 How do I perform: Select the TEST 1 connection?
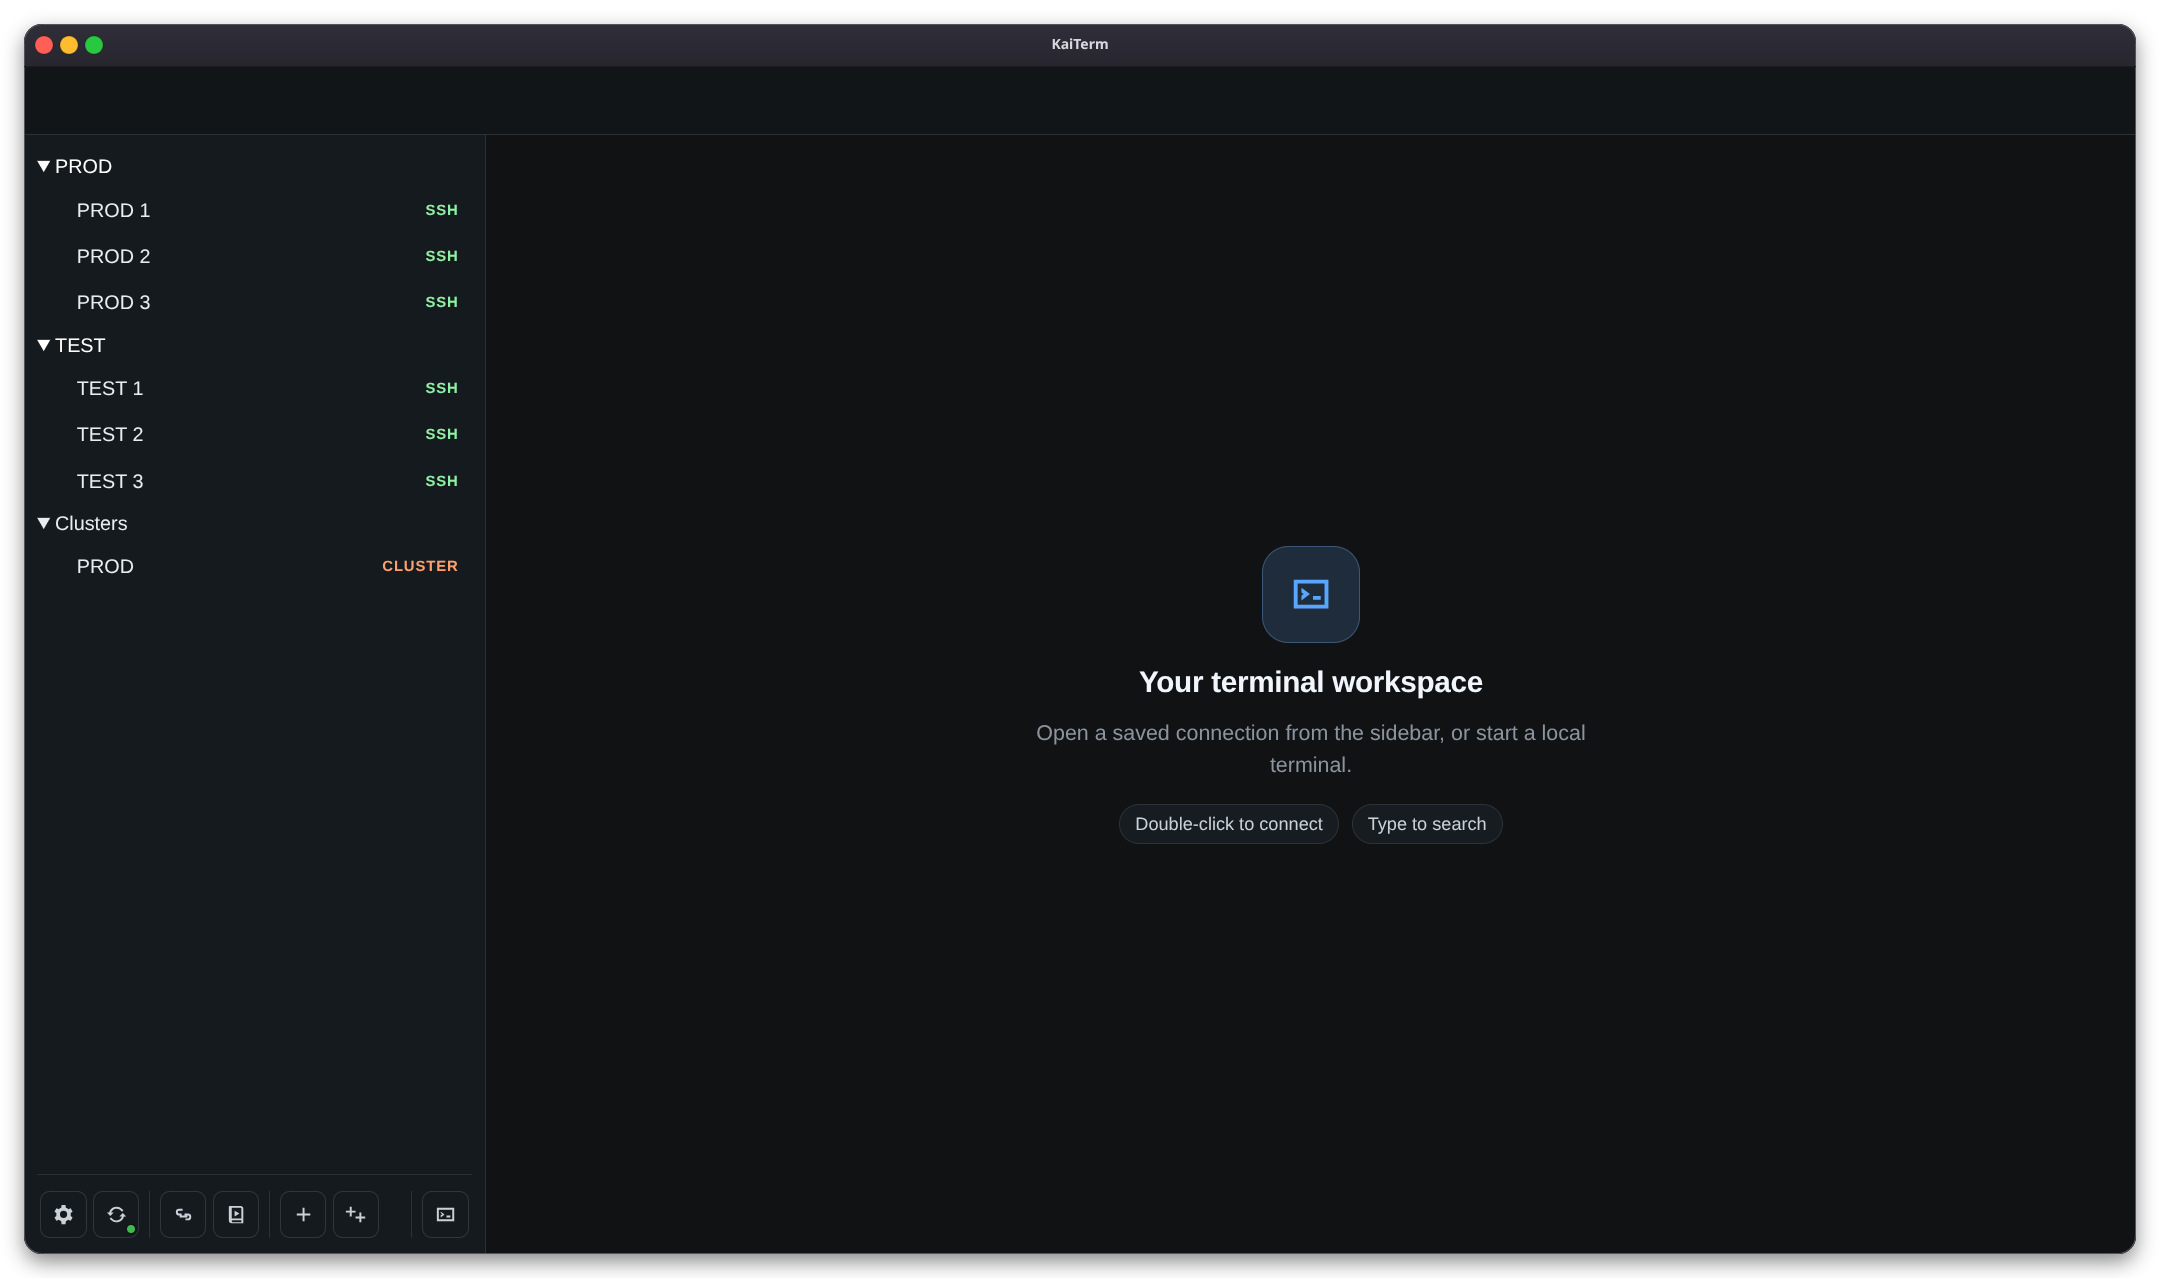pos(255,388)
